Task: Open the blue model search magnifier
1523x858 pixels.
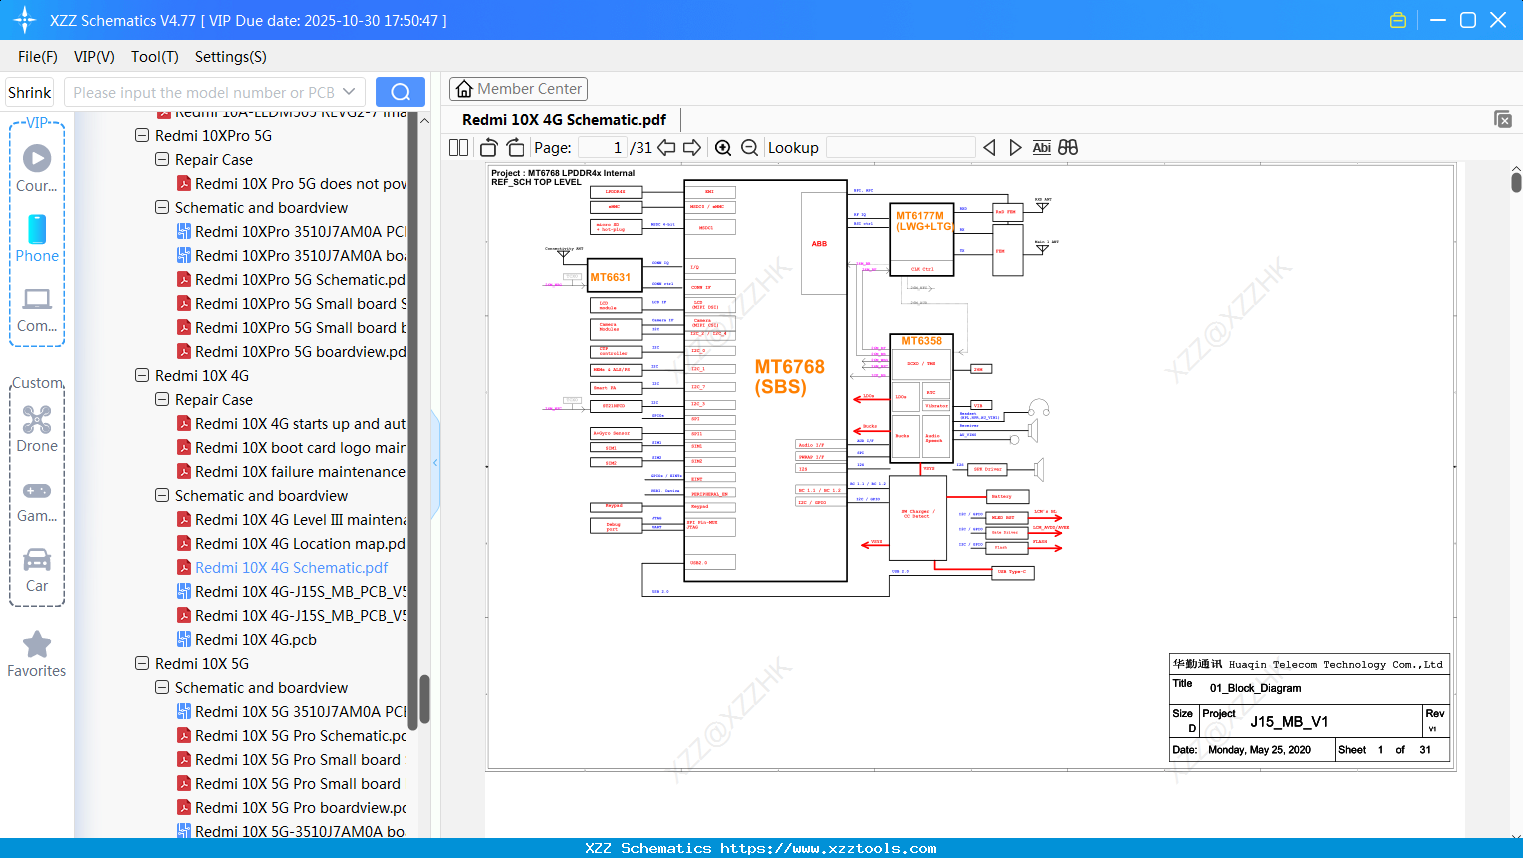Action: (399, 91)
